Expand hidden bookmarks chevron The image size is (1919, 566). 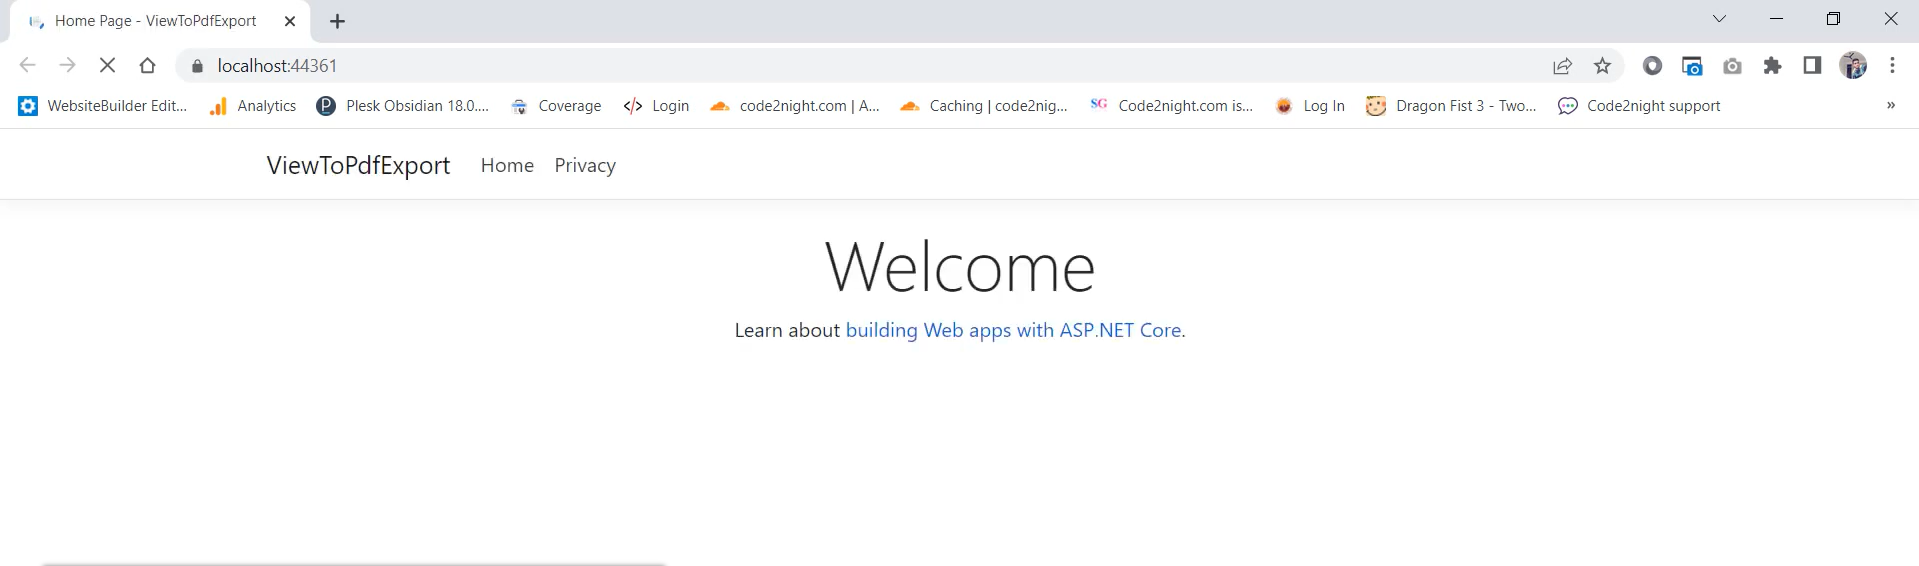point(1891,105)
